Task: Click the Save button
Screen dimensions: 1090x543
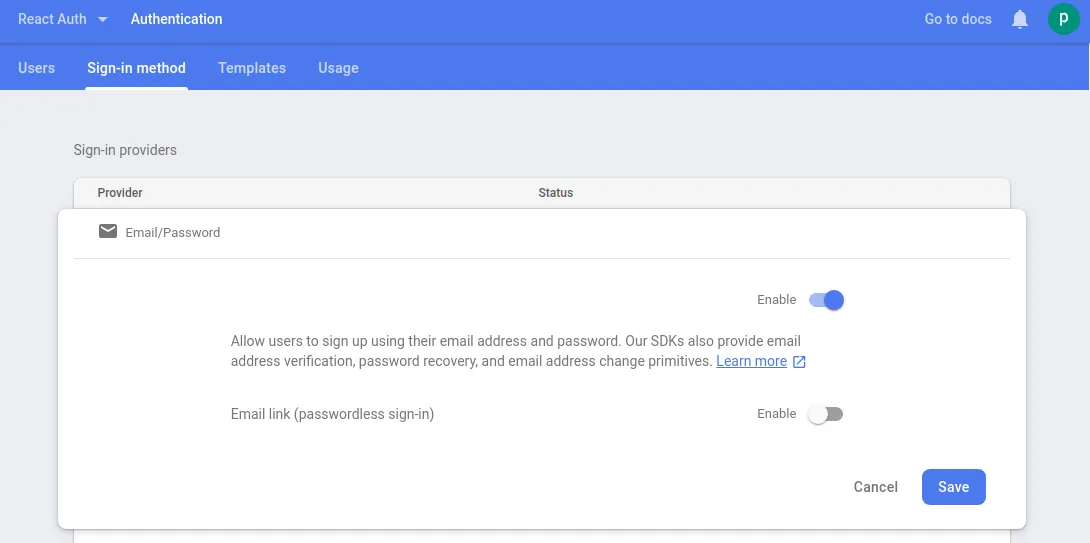Action: coord(953,487)
